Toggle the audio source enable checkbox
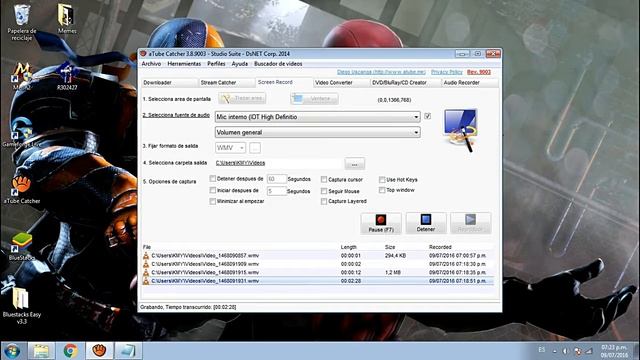 427,116
